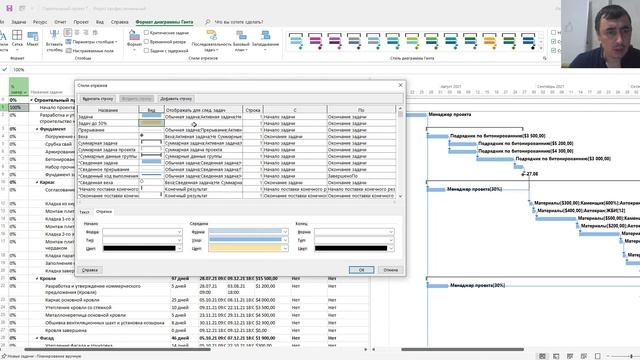Screen dimensions: 640x360
Task: Select 'Задач до 30%' row name
Action: click(108, 123)
